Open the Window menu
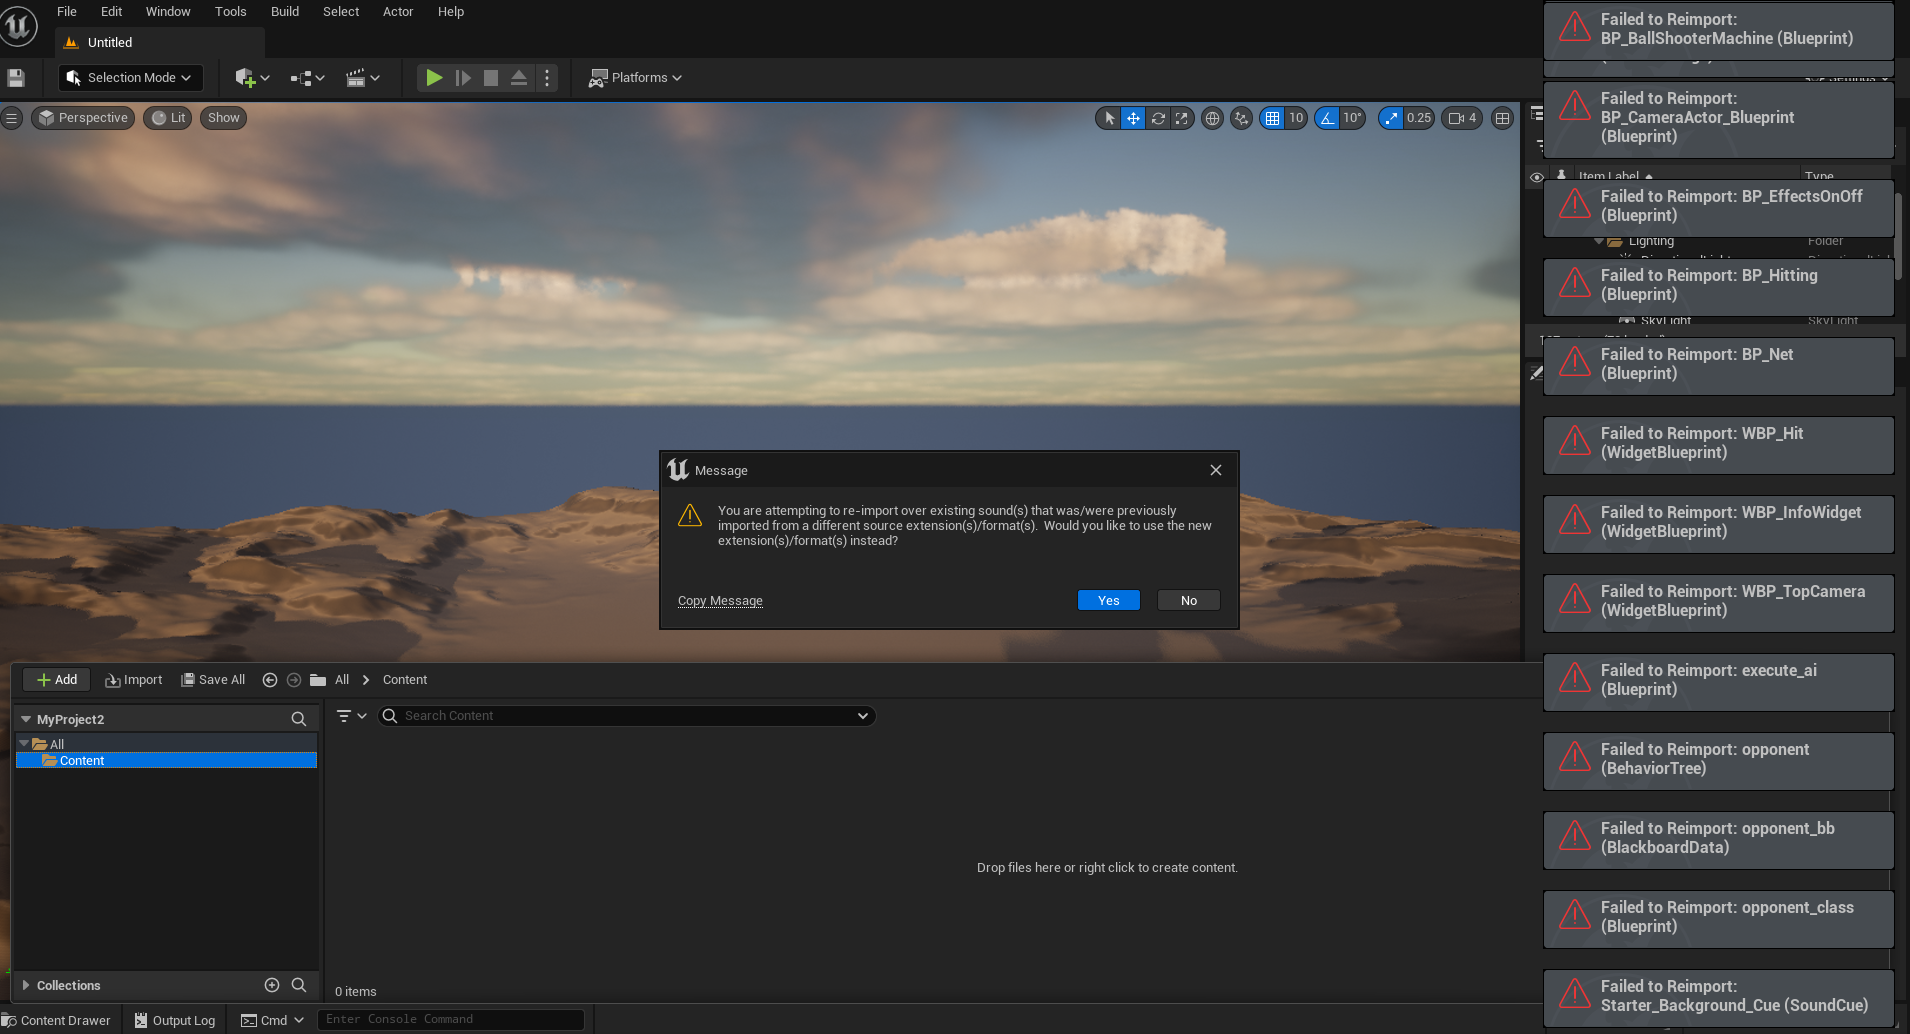This screenshot has width=1910, height=1034. click(168, 12)
